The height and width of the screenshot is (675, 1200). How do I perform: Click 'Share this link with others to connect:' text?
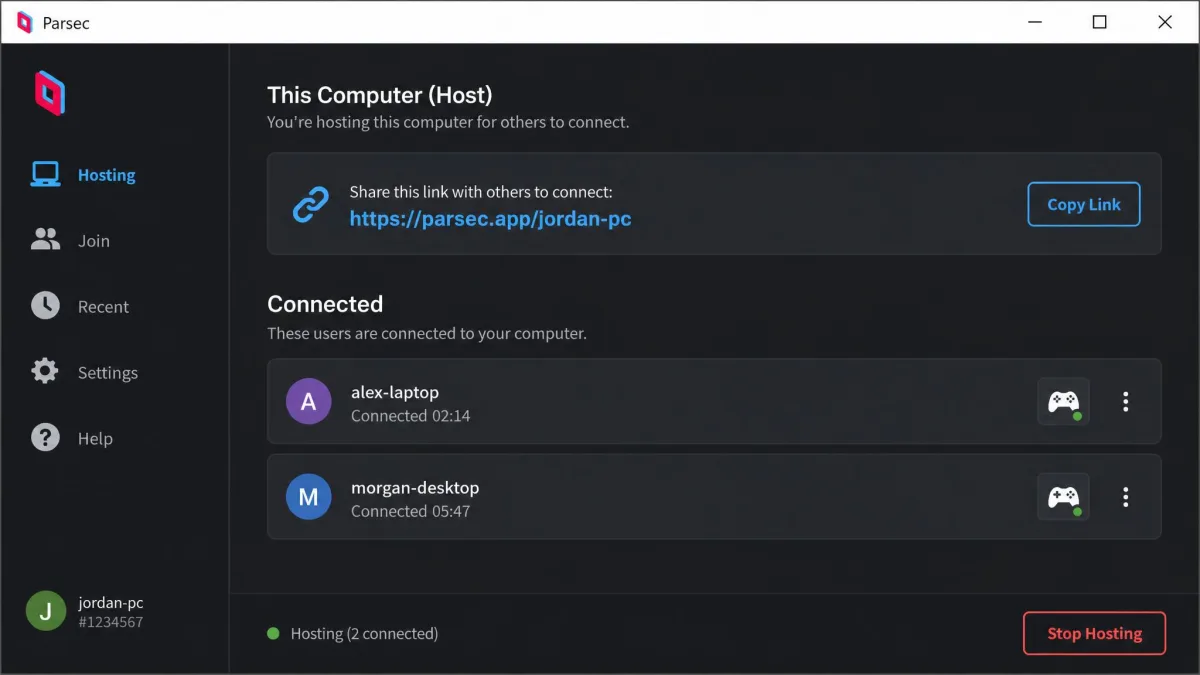(x=481, y=191)
